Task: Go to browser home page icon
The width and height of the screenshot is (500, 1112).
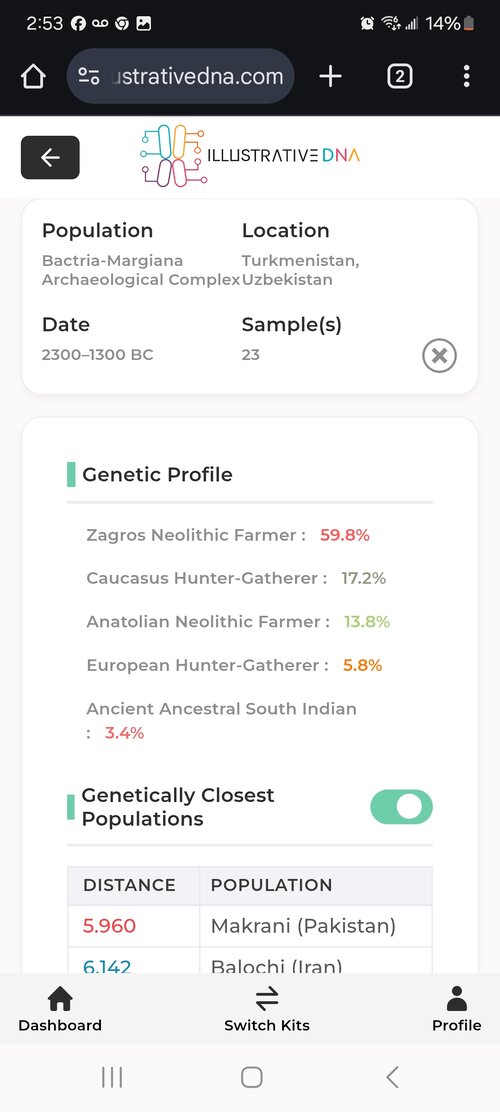Action: 33,77
